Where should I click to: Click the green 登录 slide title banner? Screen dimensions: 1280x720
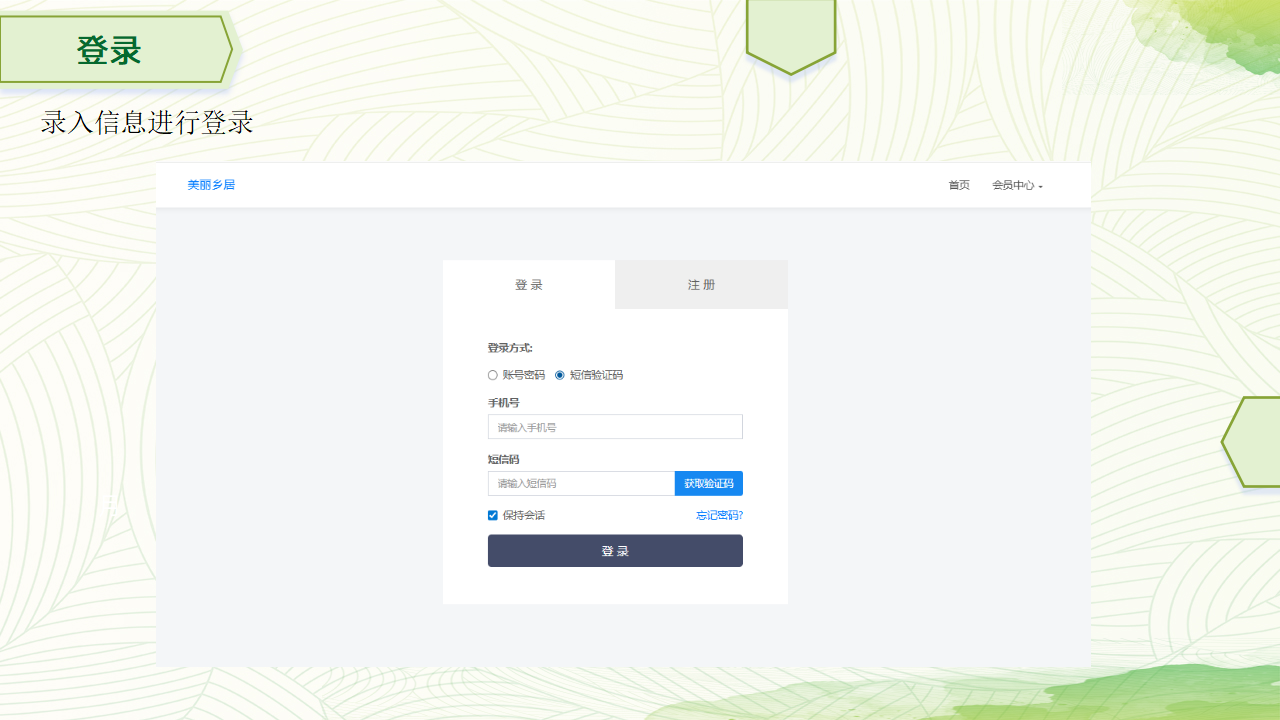pyautogui.click(x=112, y=50)
